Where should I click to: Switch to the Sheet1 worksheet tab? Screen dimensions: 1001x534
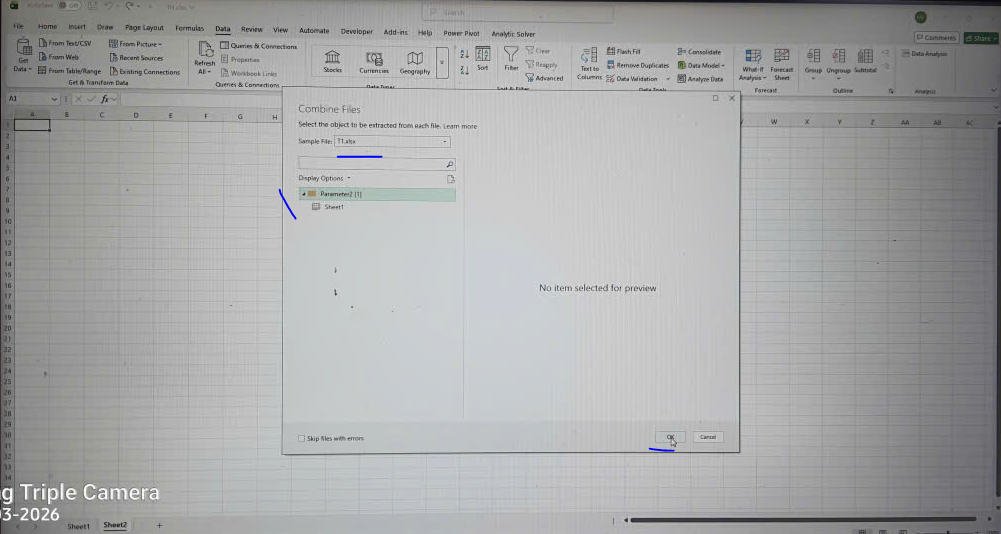tap(78, 526)
